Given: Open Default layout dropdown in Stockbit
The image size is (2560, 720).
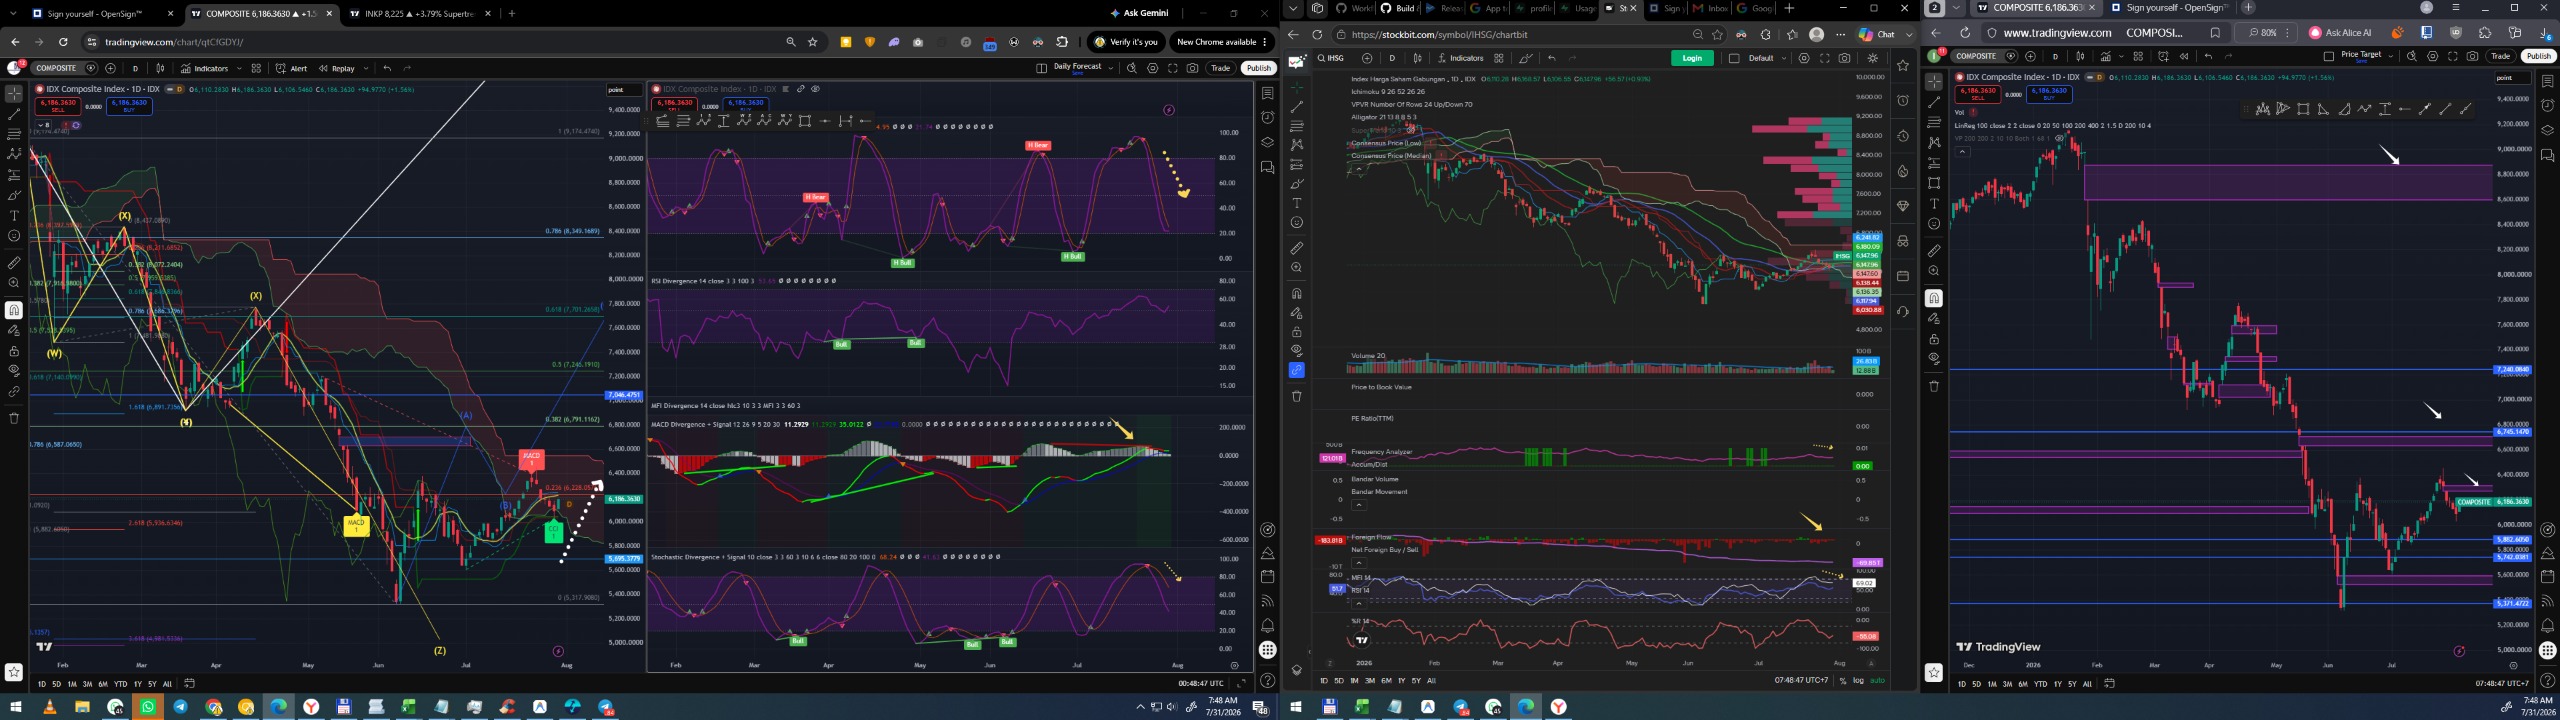Looking at the screenshot, I should coord(1784,59).
